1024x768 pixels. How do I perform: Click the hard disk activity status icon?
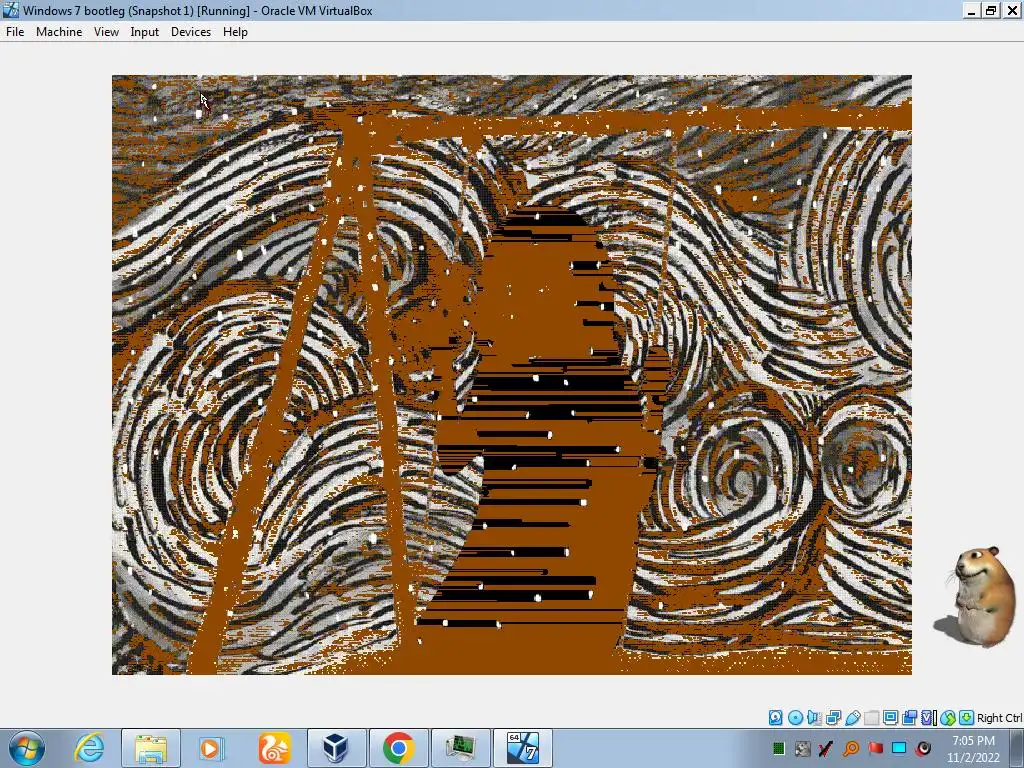pyautogui.click(x=775, y=718)
